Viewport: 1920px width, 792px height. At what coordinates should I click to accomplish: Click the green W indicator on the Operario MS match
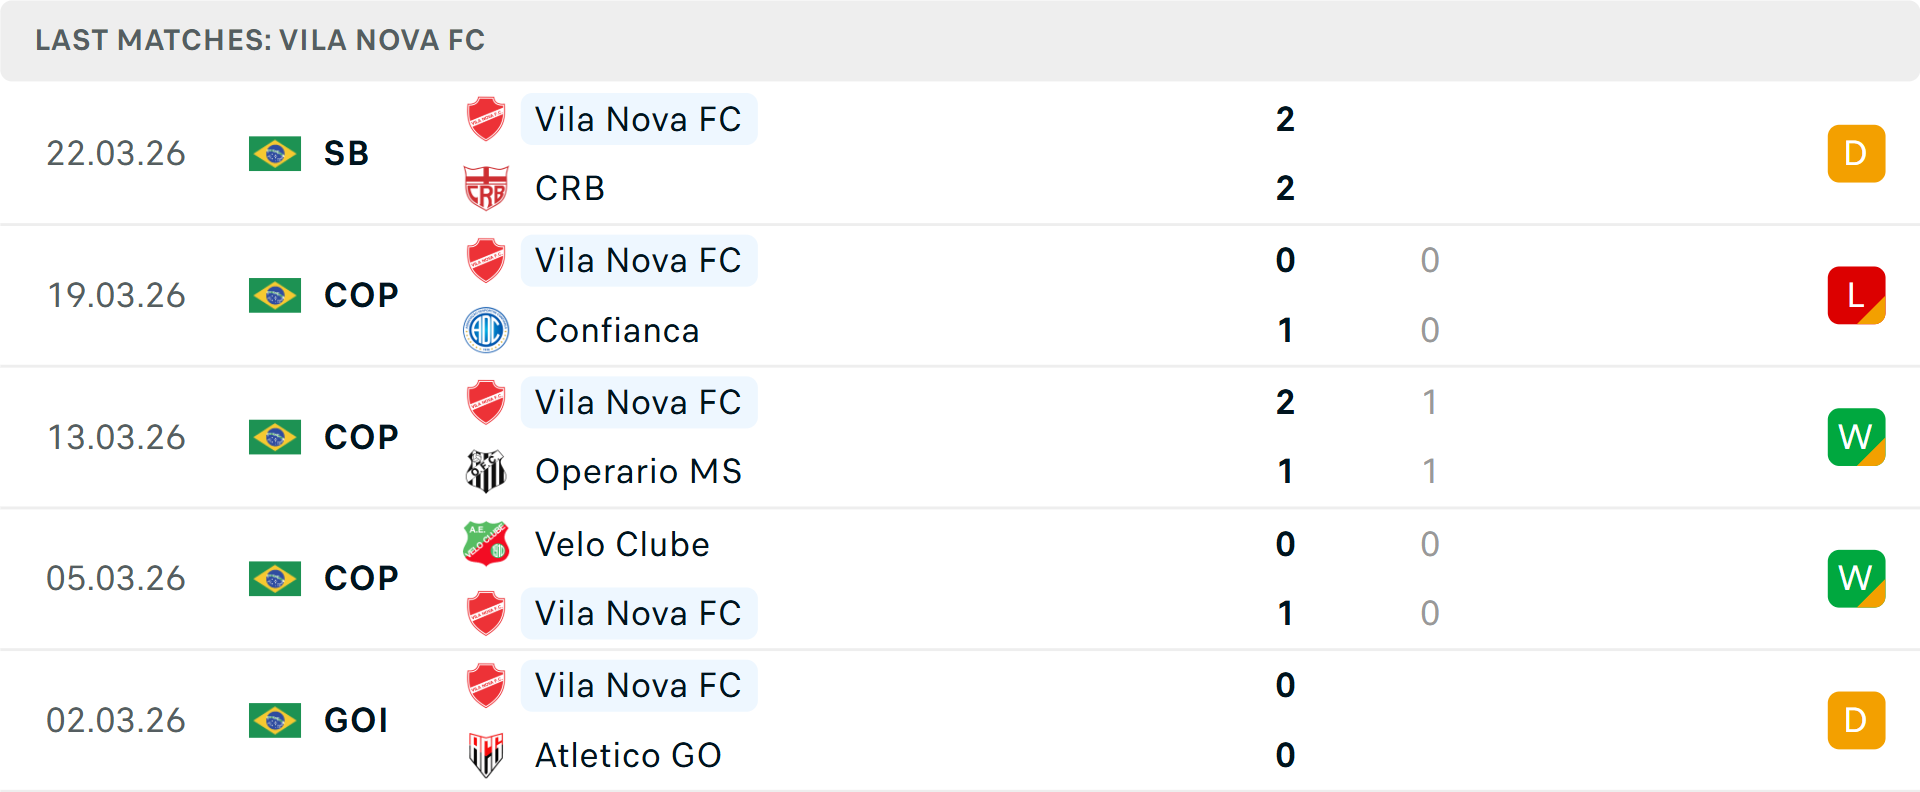click(x=1856, y=437)
